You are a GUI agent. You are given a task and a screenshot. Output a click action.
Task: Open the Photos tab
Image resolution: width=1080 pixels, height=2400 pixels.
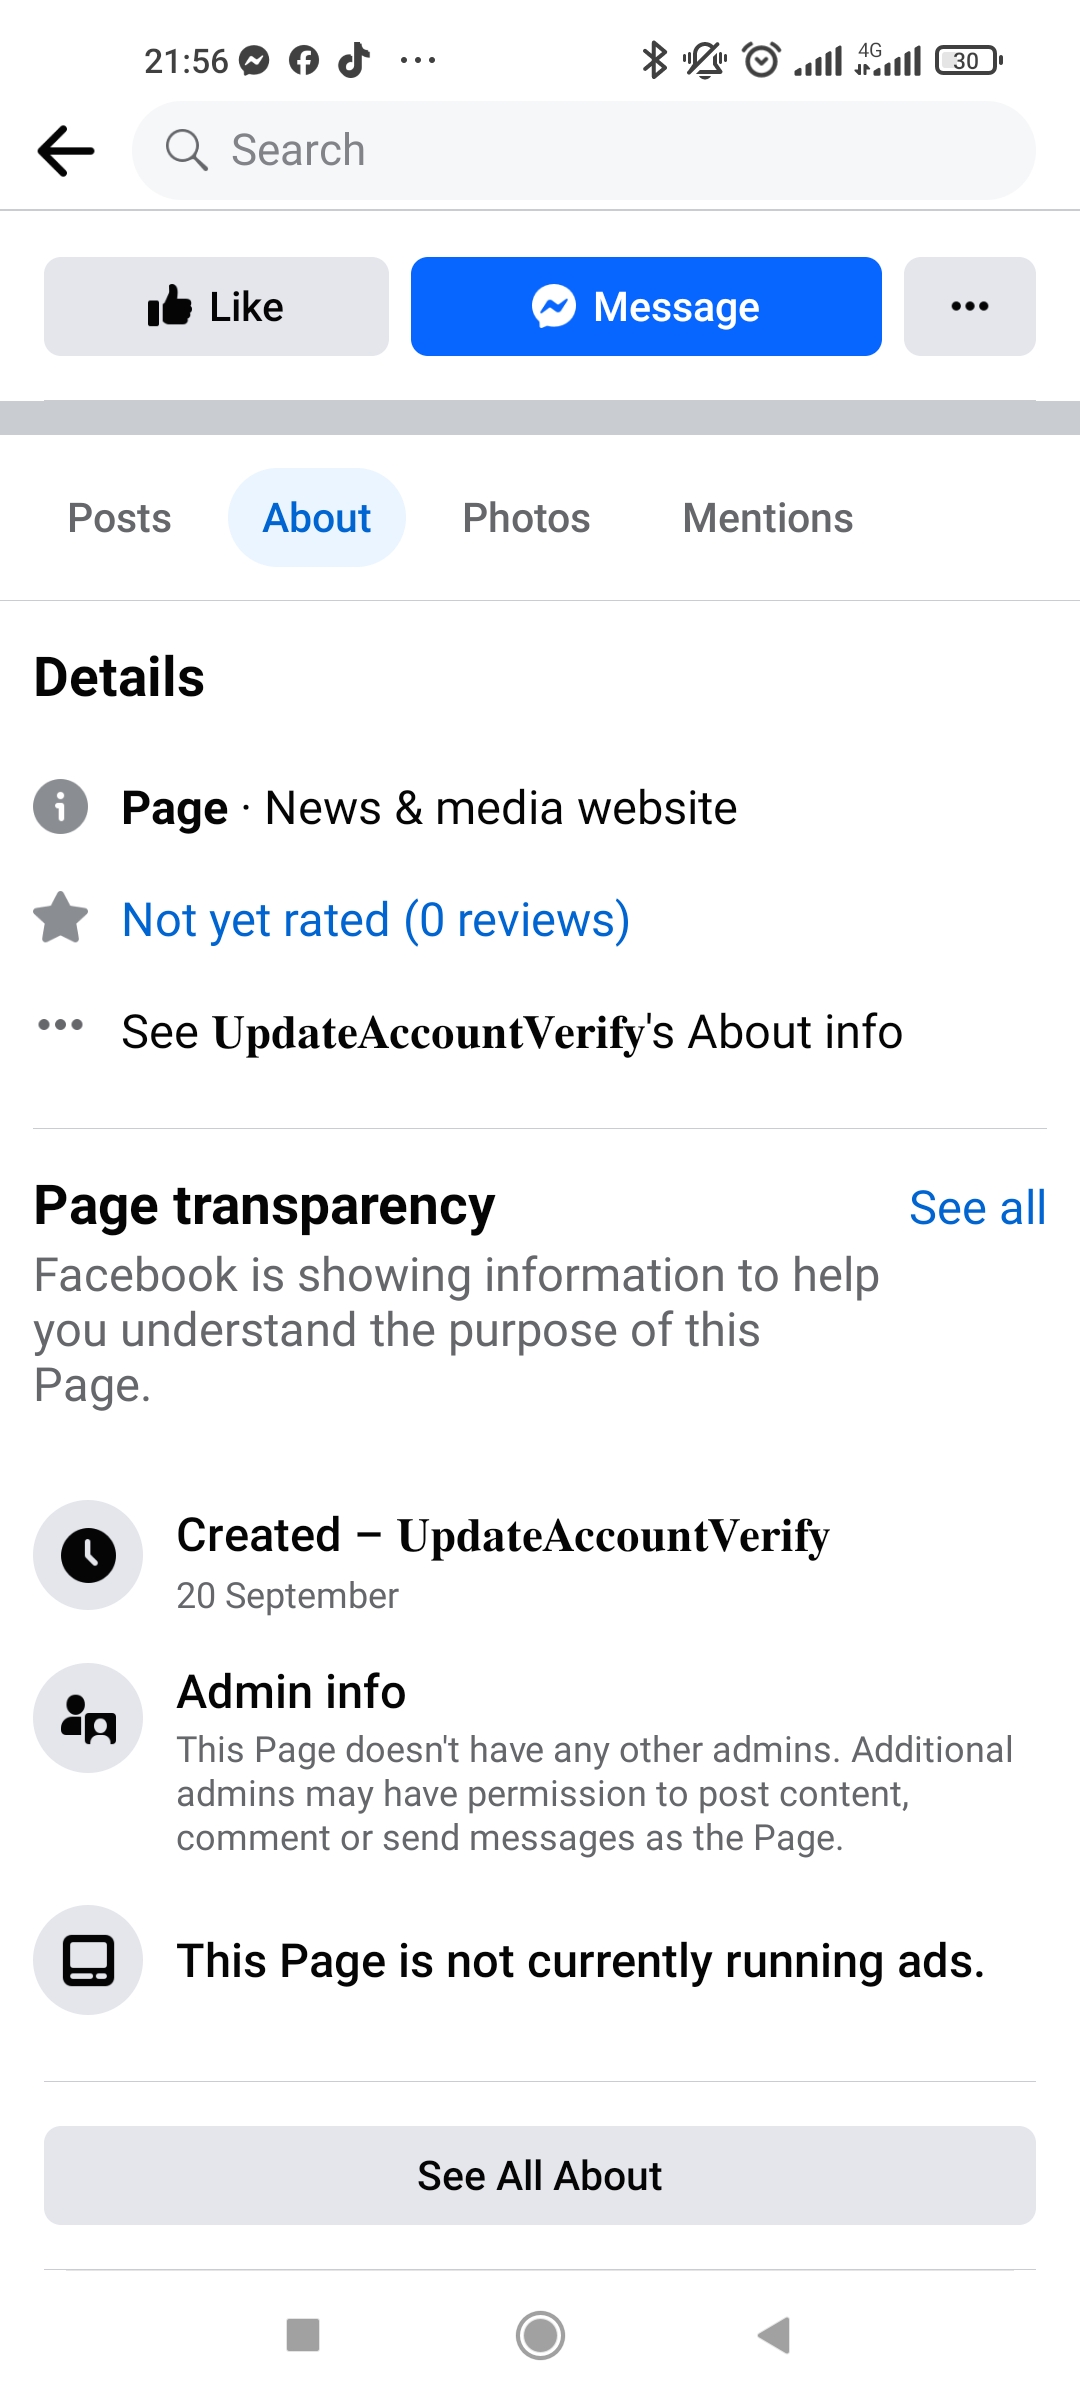(526, 518)
